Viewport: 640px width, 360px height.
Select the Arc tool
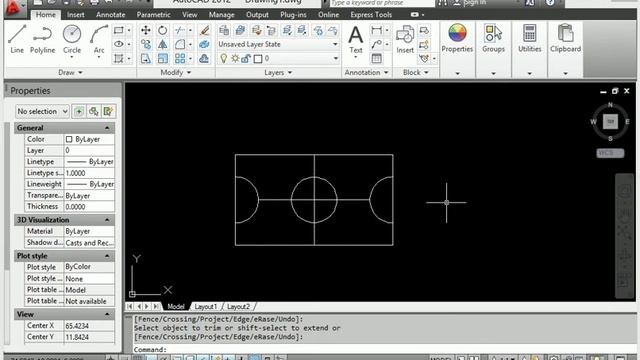pyautogui.click(x=99, y=39)
